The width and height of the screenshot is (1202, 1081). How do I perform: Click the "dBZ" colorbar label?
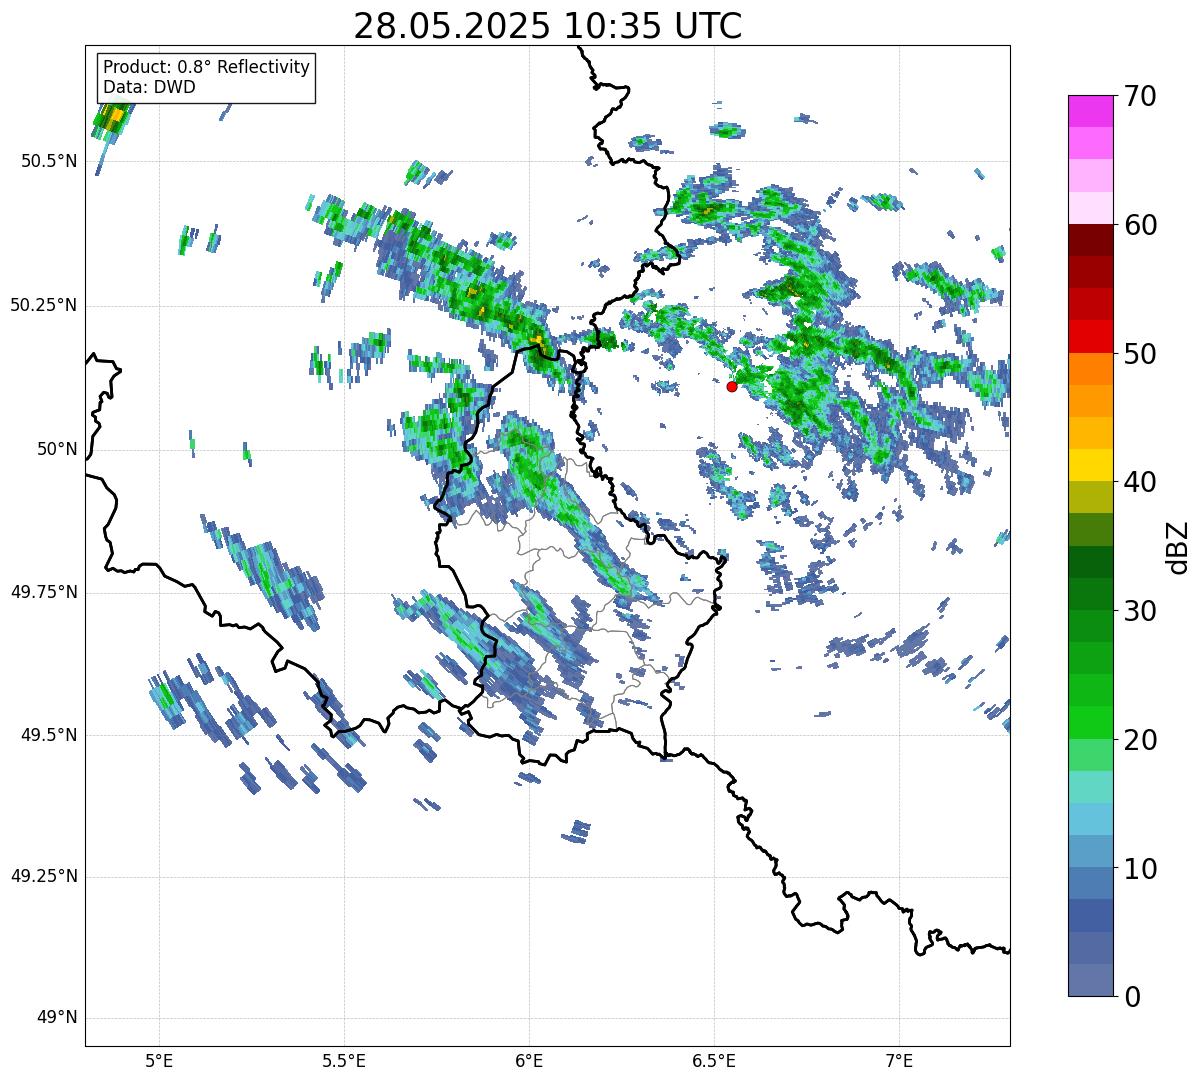tap(1178, 546)
